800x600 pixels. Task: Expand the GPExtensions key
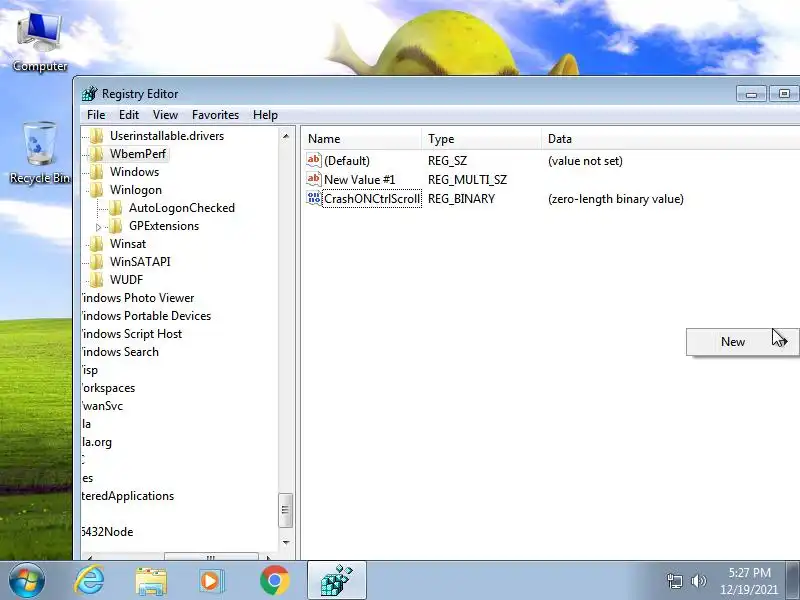98,227
